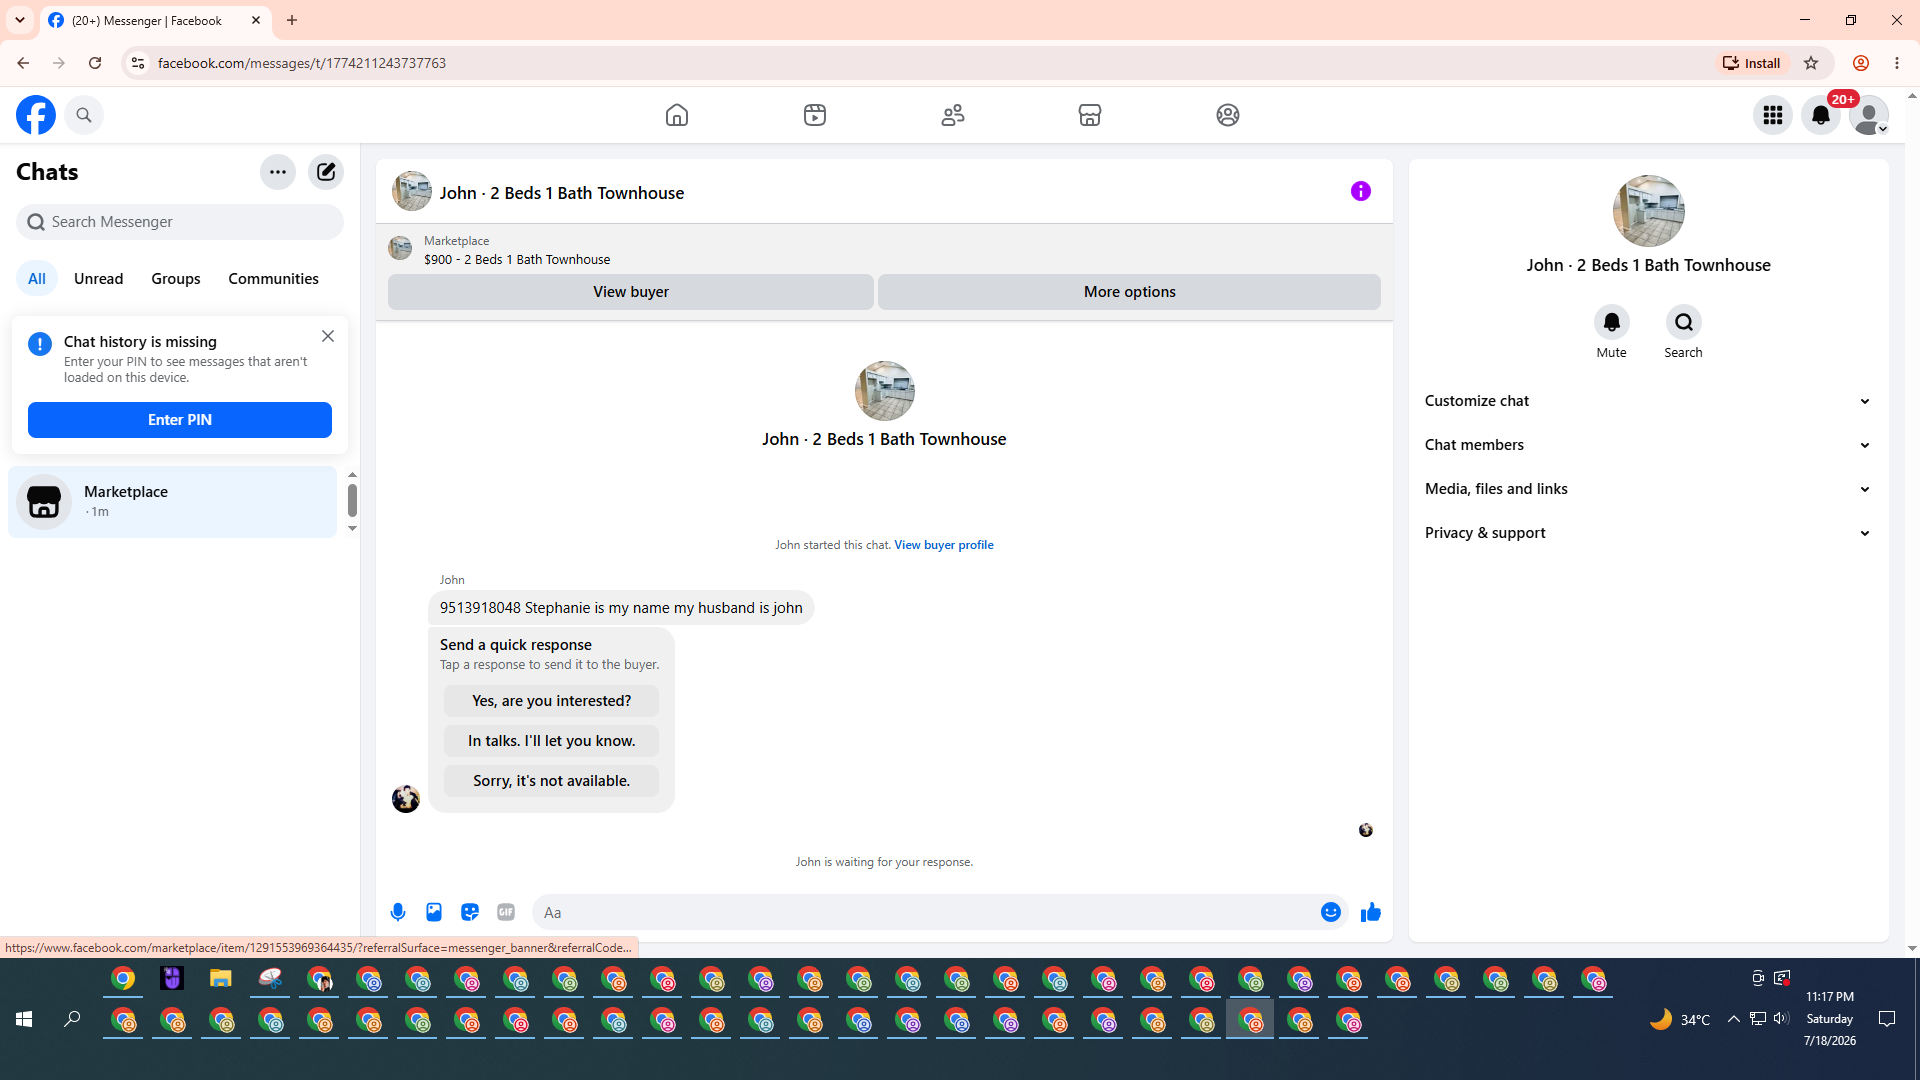Select the Unread chats filter
This screenshot has height=1080, width=1920.
(x=98, y=279)
